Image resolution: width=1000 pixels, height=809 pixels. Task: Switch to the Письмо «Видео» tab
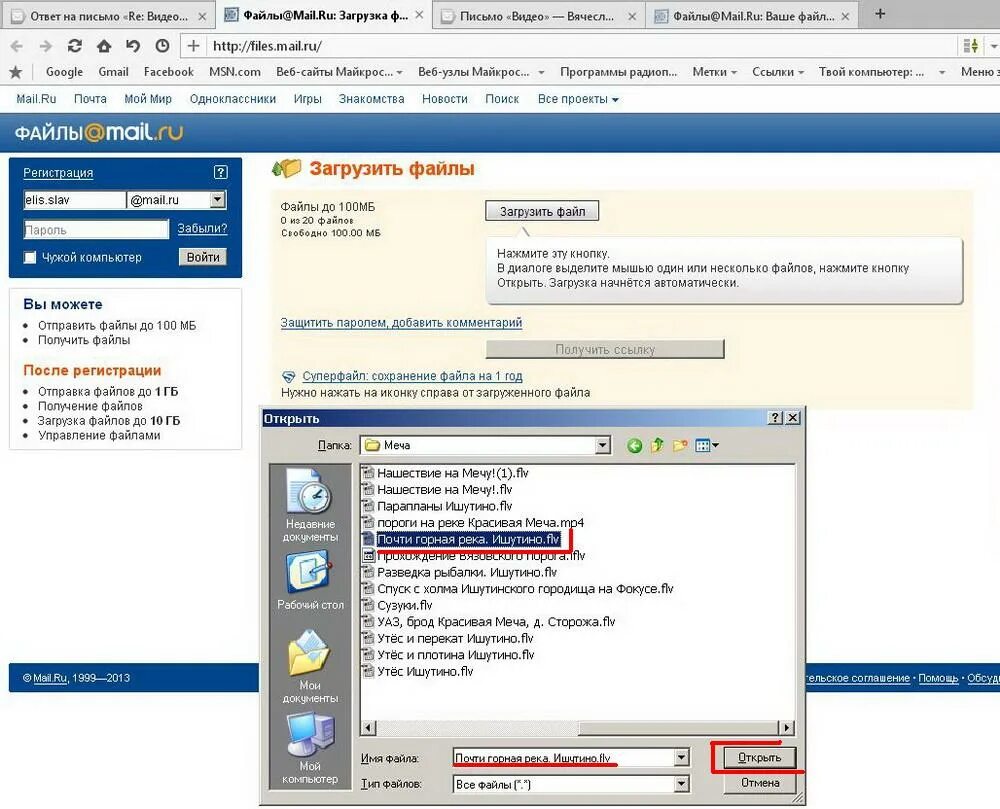(x=537, y=17)
